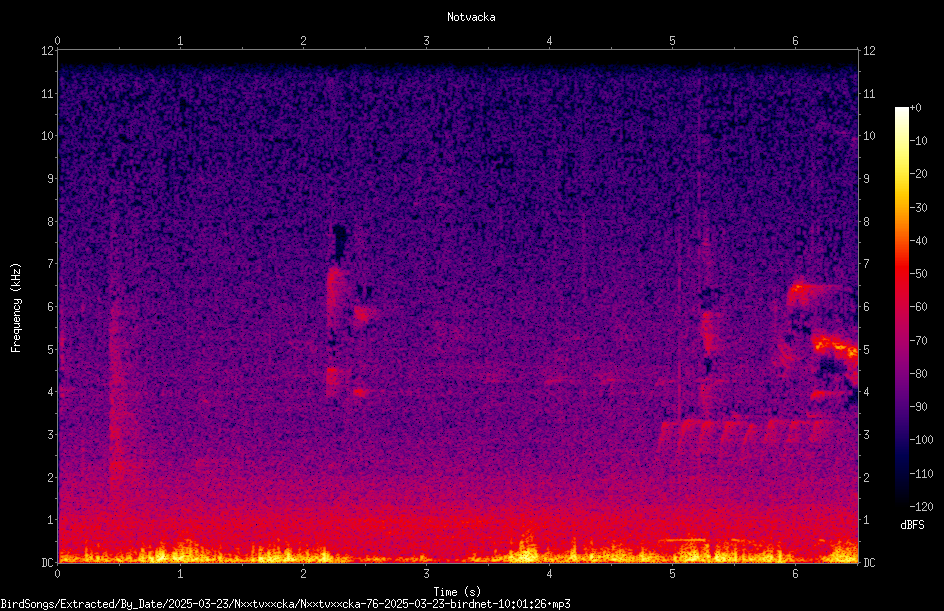Viewport: 944px width, 611px height.
Task: Click the Time (s) axis label
Action: tap(457, 592)
